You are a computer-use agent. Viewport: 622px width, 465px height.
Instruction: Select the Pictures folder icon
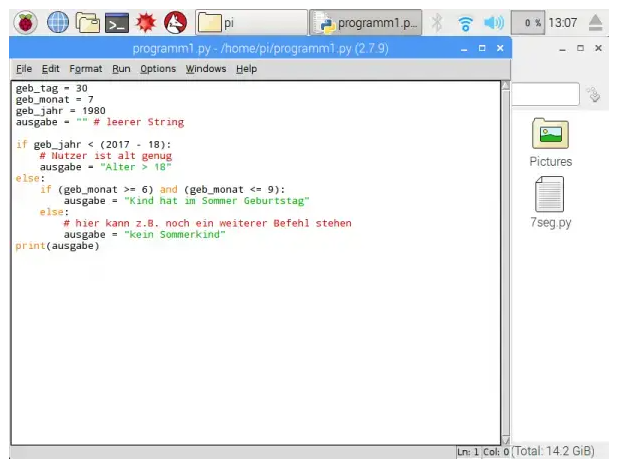pyautogui.click(x=550, y=133)
